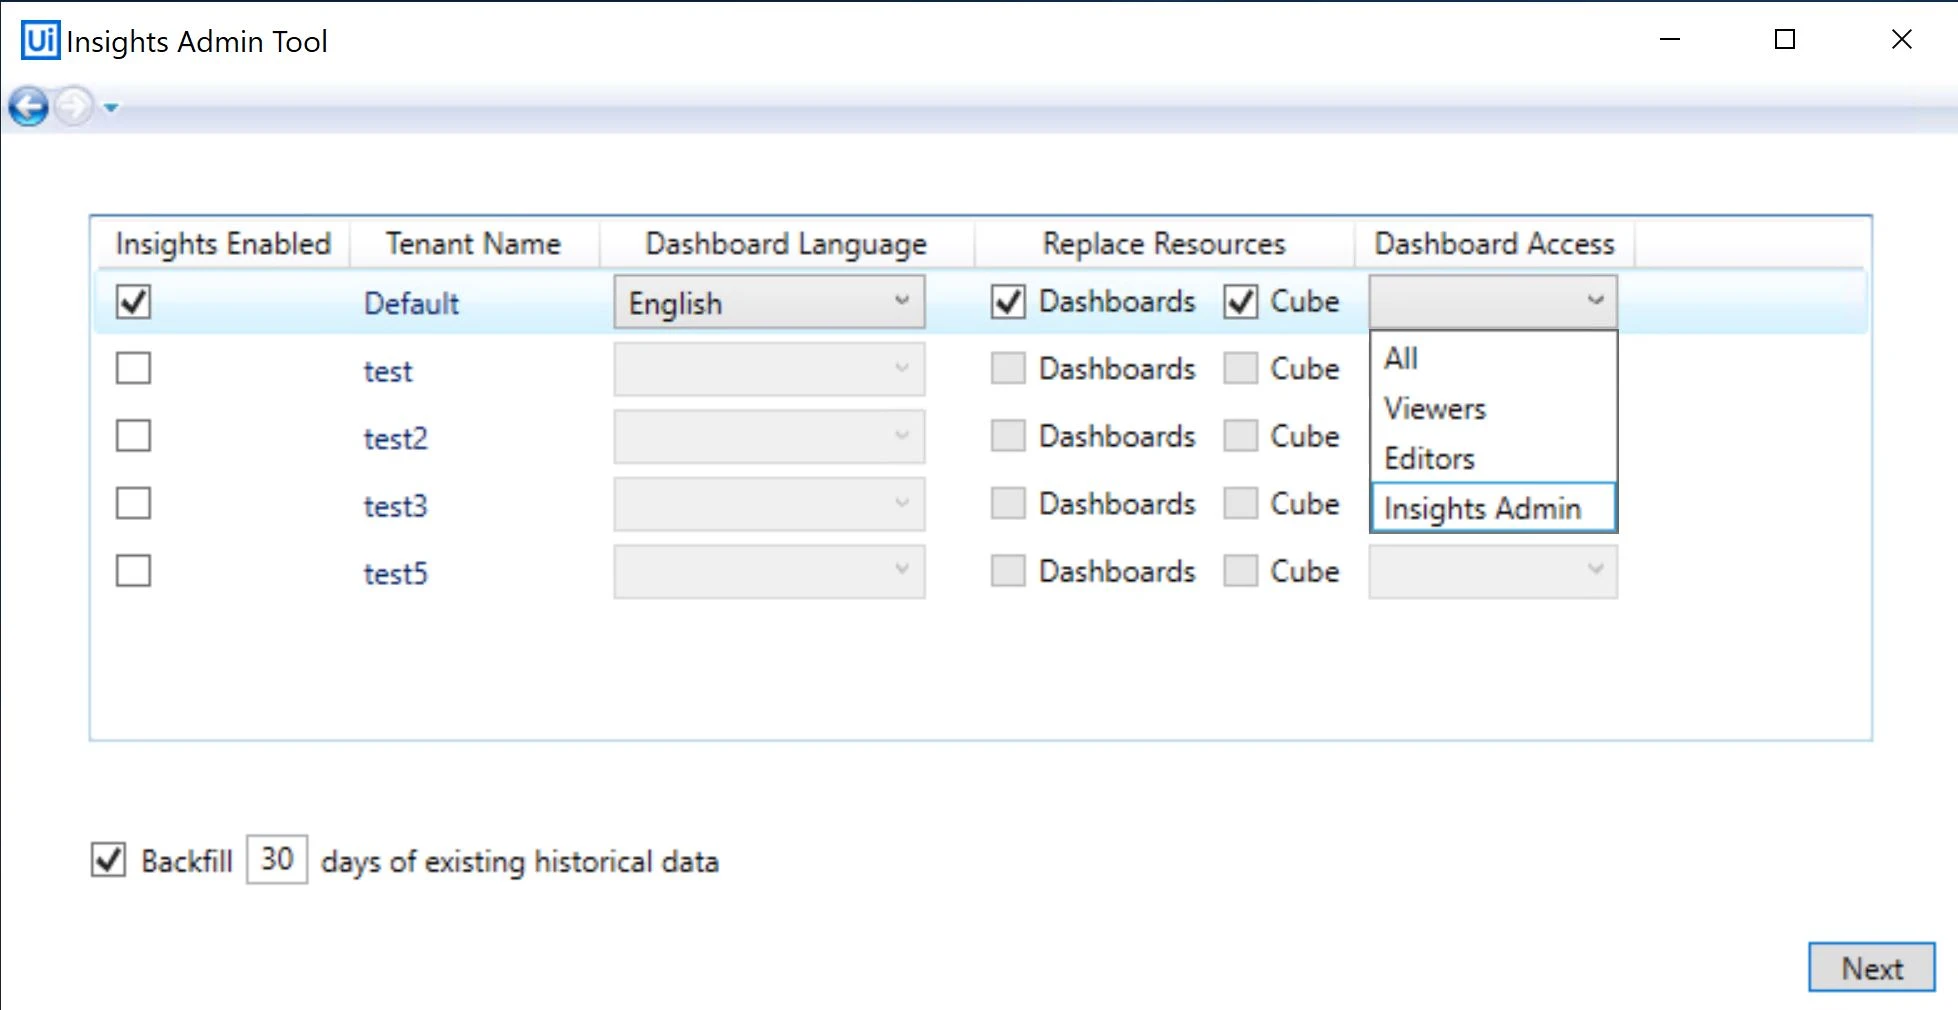
Task: Open Dashboard Language dropdown for test3 tenant
Action: point(769,504)
